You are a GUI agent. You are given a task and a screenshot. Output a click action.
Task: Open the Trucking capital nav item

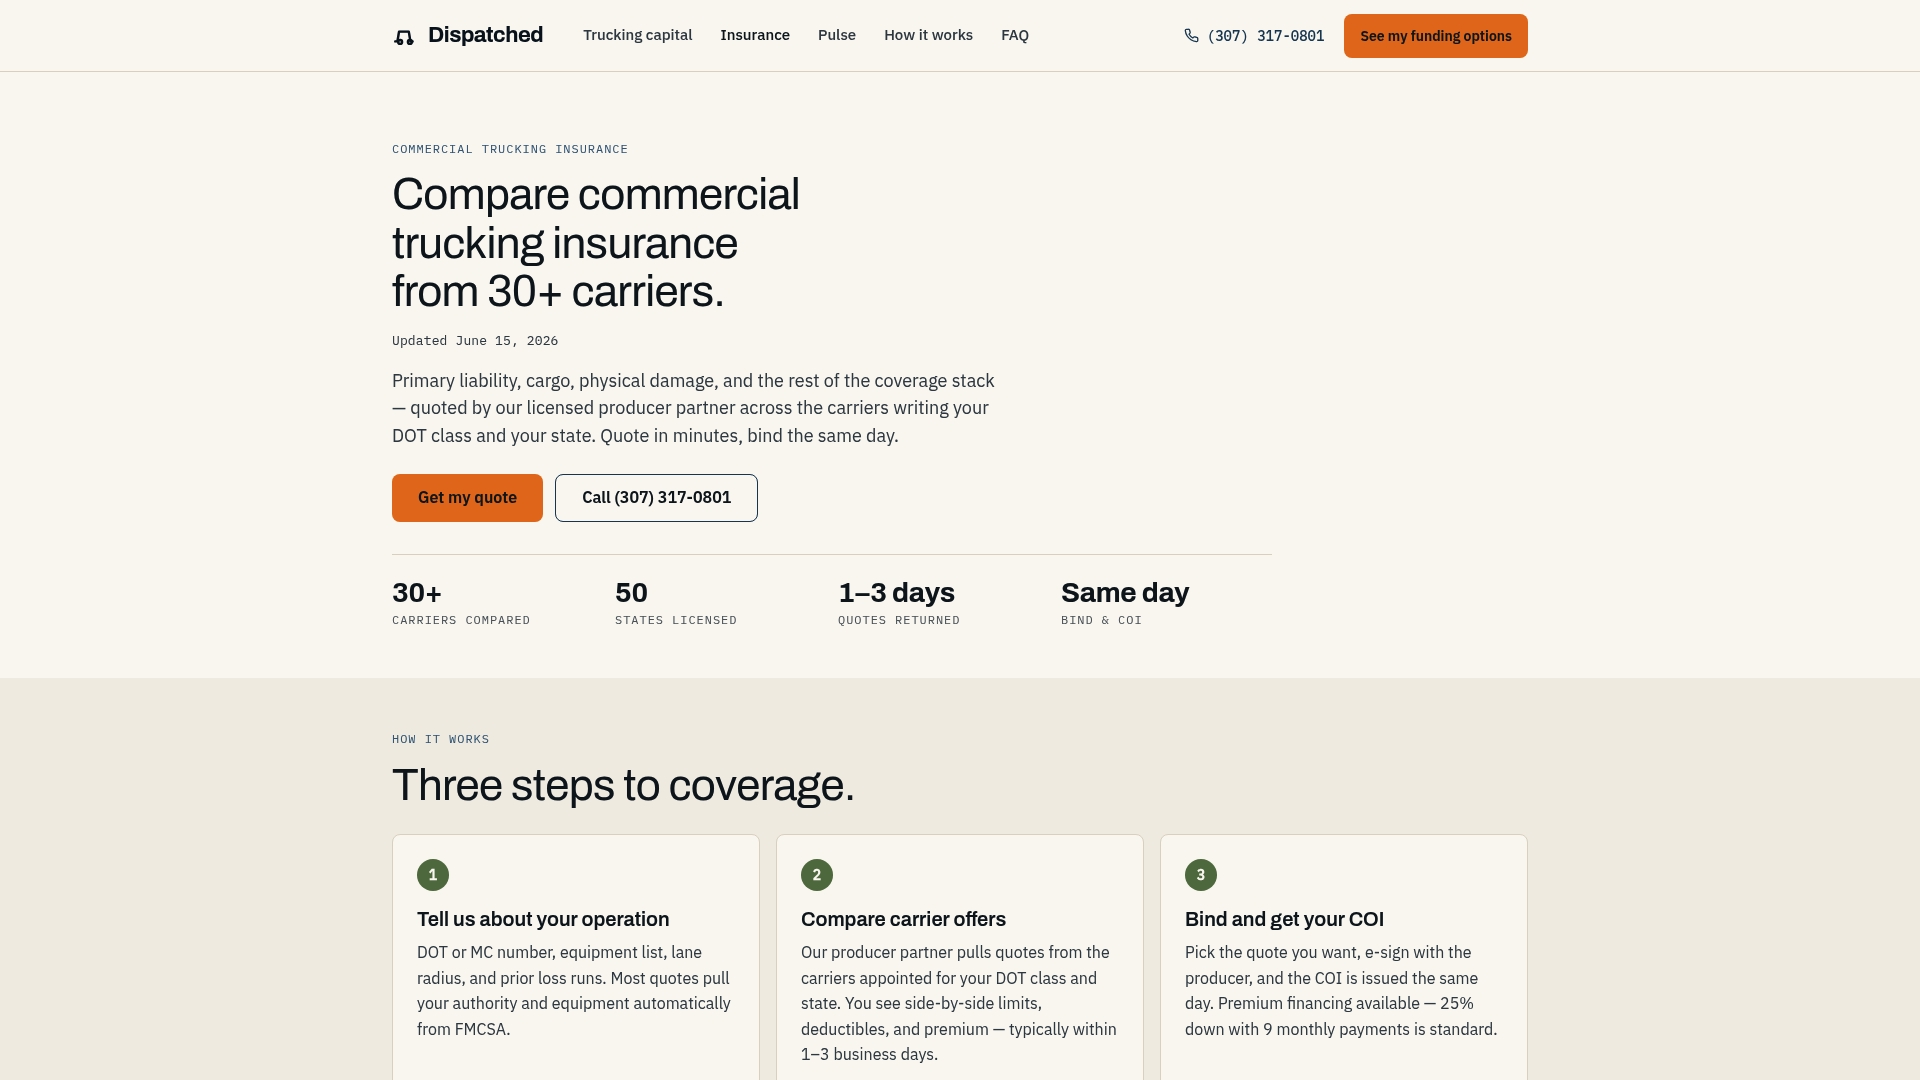[x=638, y=35]
